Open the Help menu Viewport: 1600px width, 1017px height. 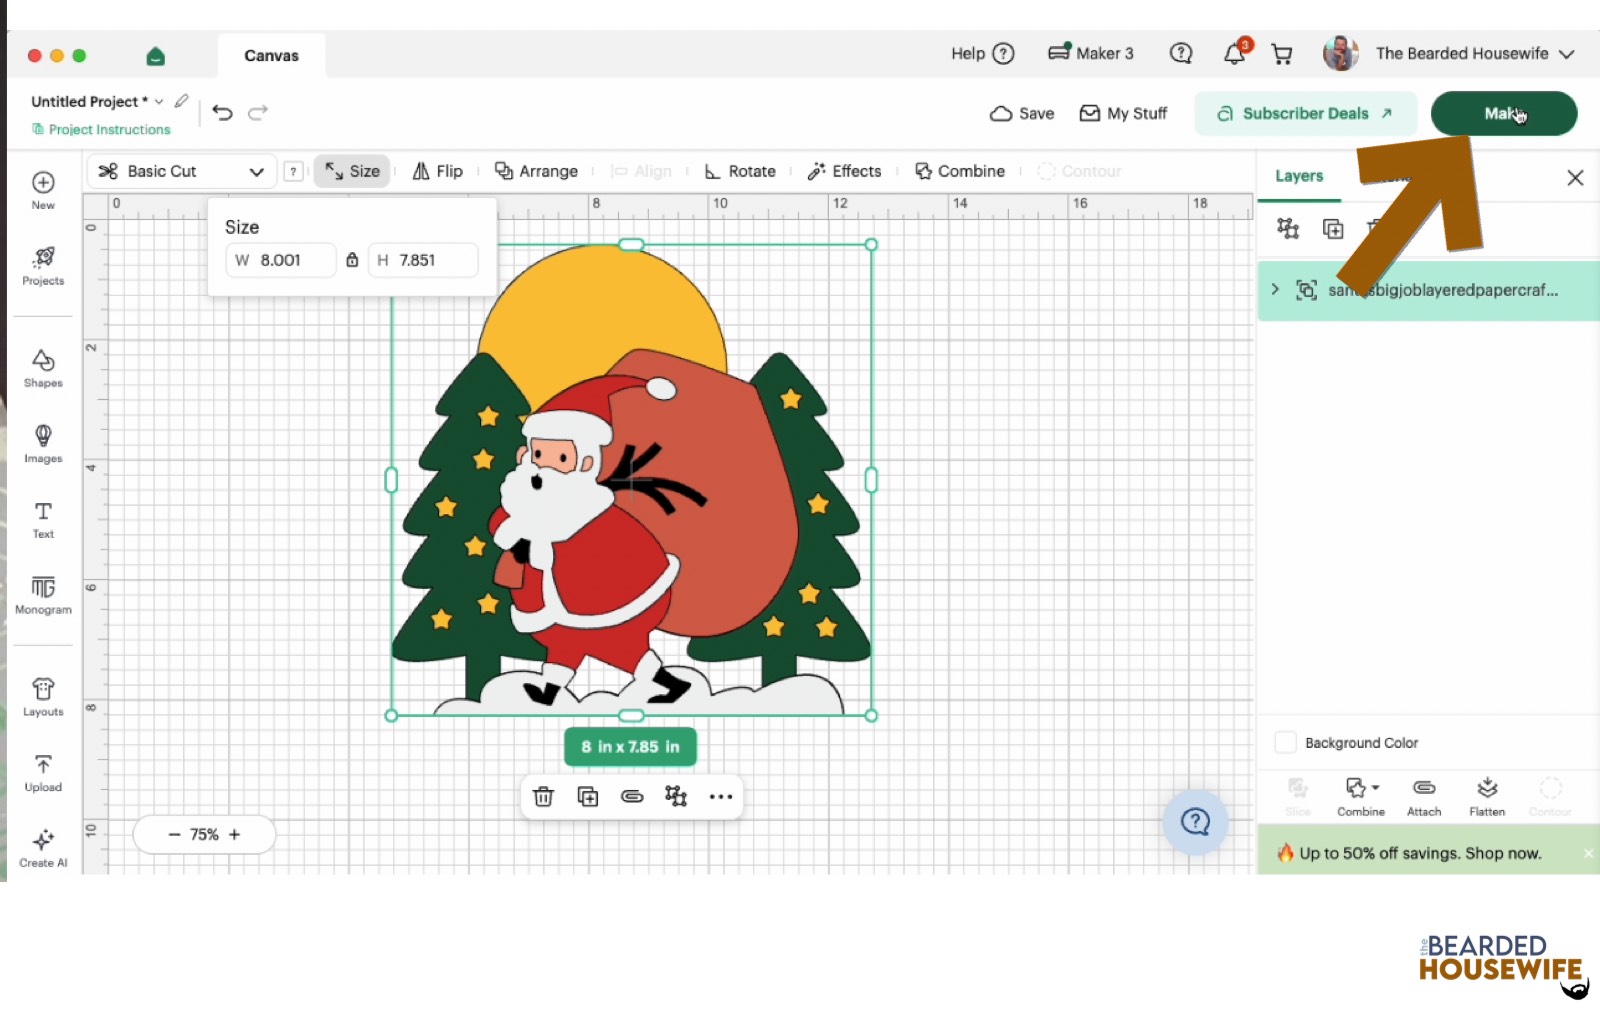[982, 54]
